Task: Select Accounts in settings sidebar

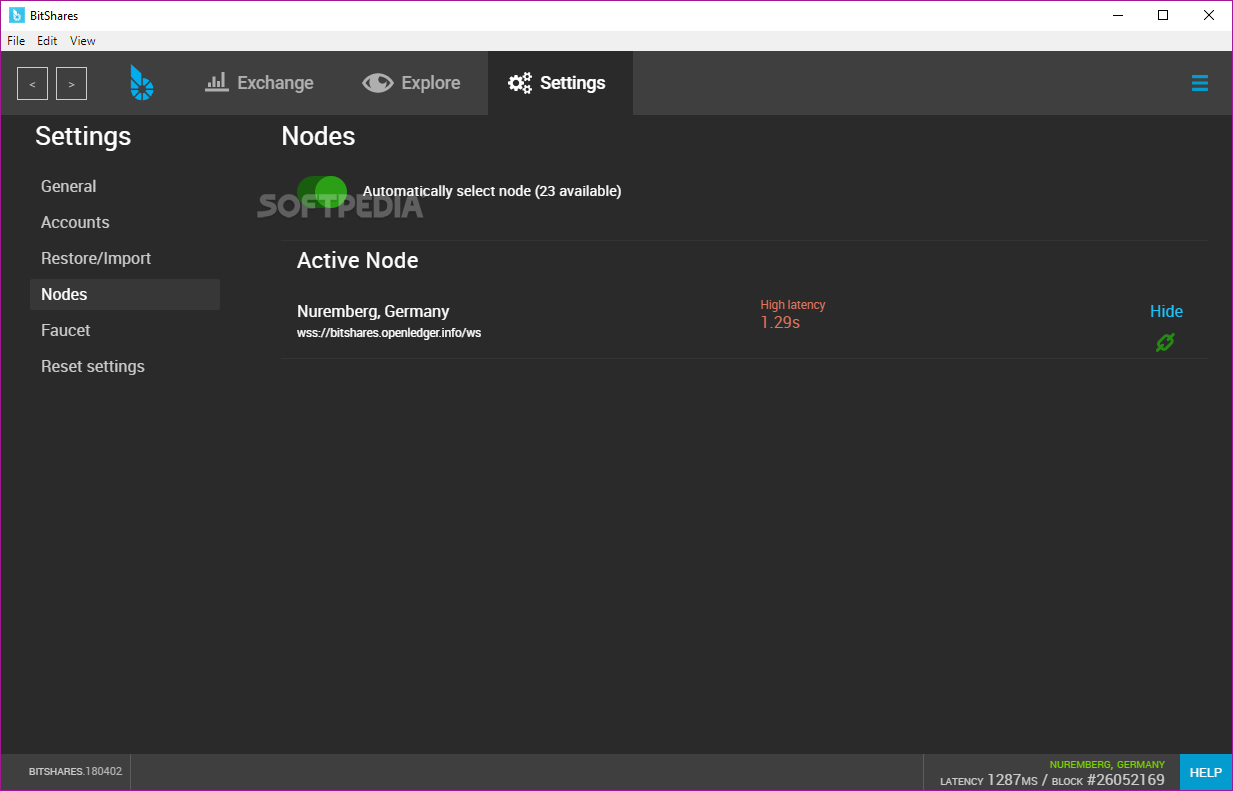Action: tap(125, 222)
